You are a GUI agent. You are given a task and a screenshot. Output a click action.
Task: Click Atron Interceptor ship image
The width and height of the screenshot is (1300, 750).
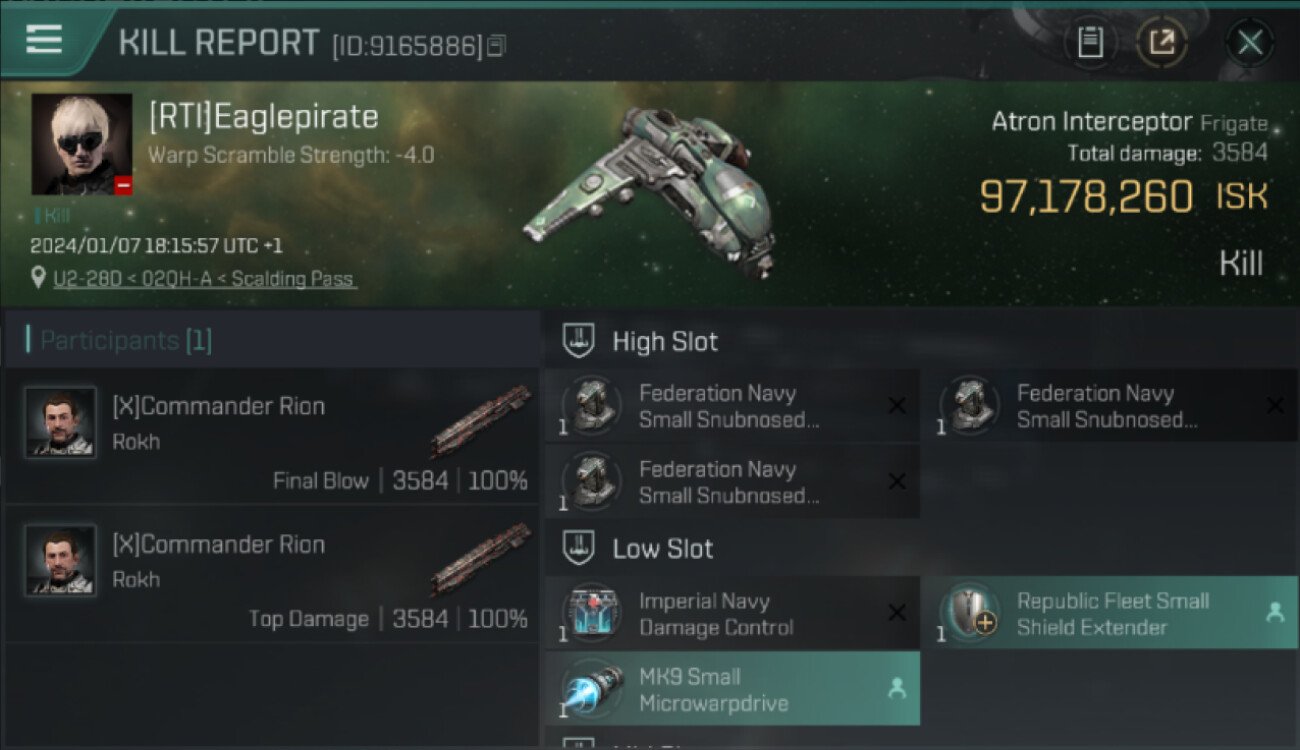point(650,190)
